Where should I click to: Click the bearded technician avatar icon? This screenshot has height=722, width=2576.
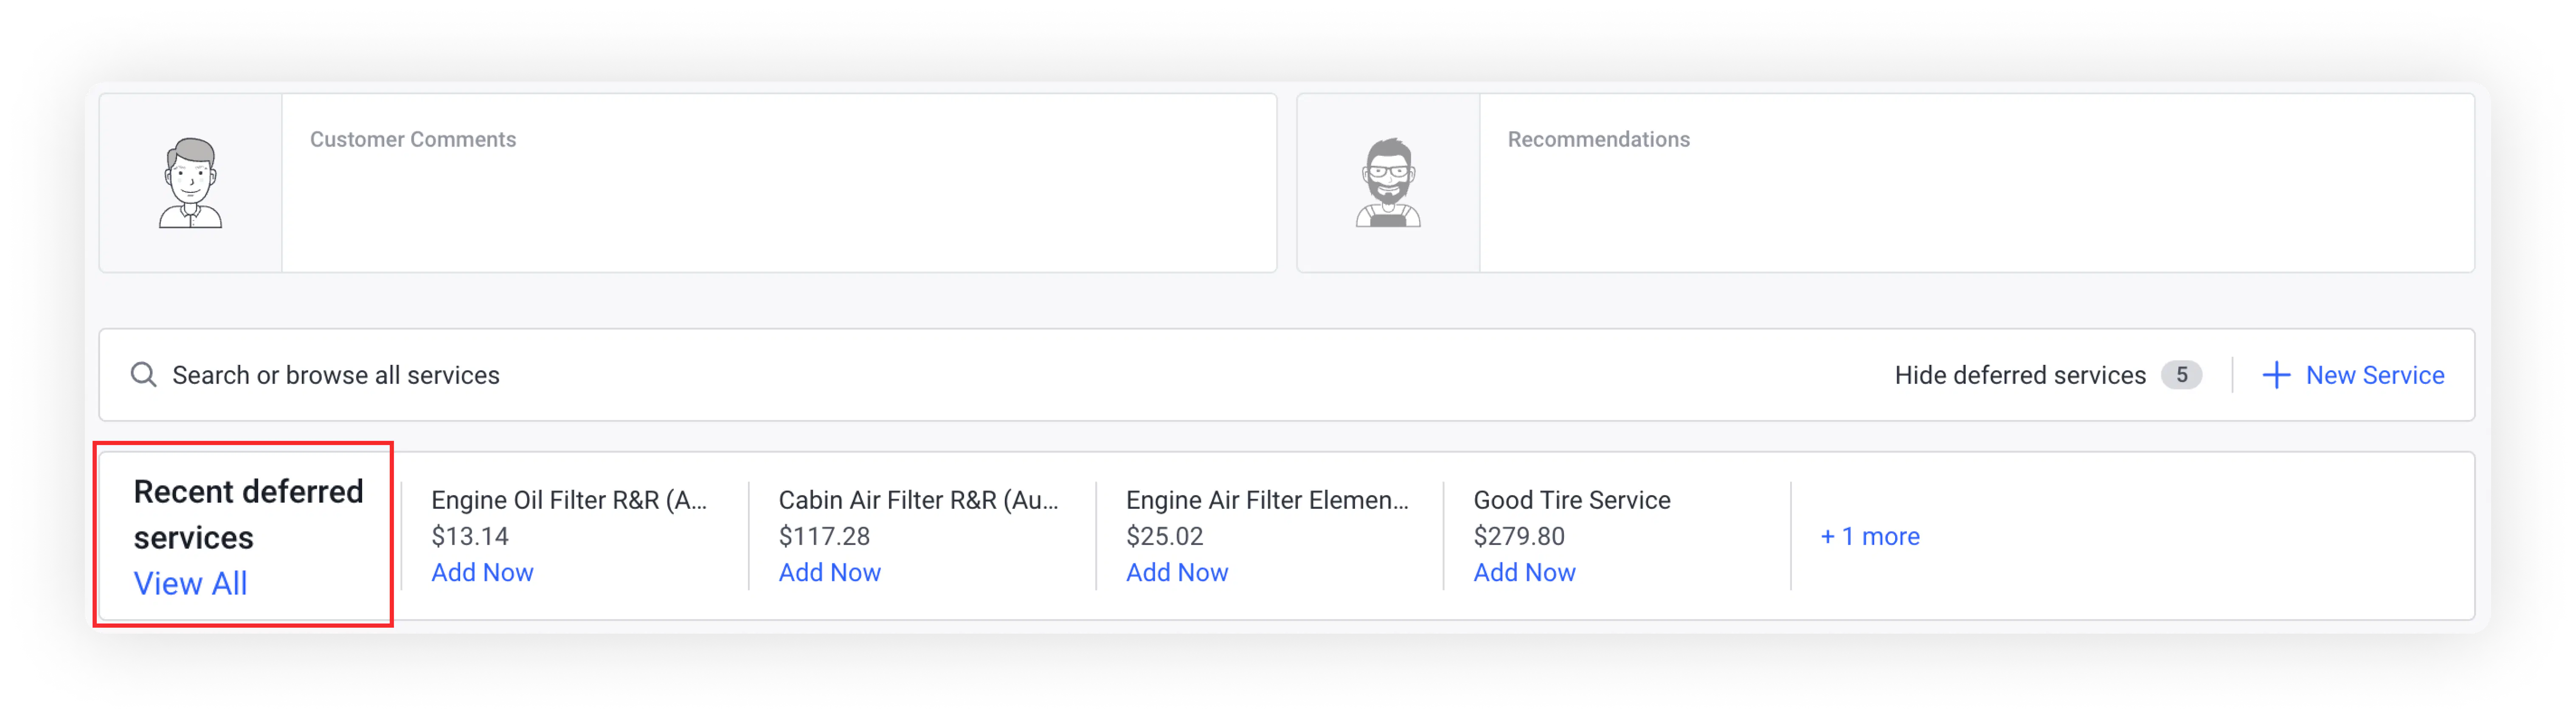pos(1388,183)
